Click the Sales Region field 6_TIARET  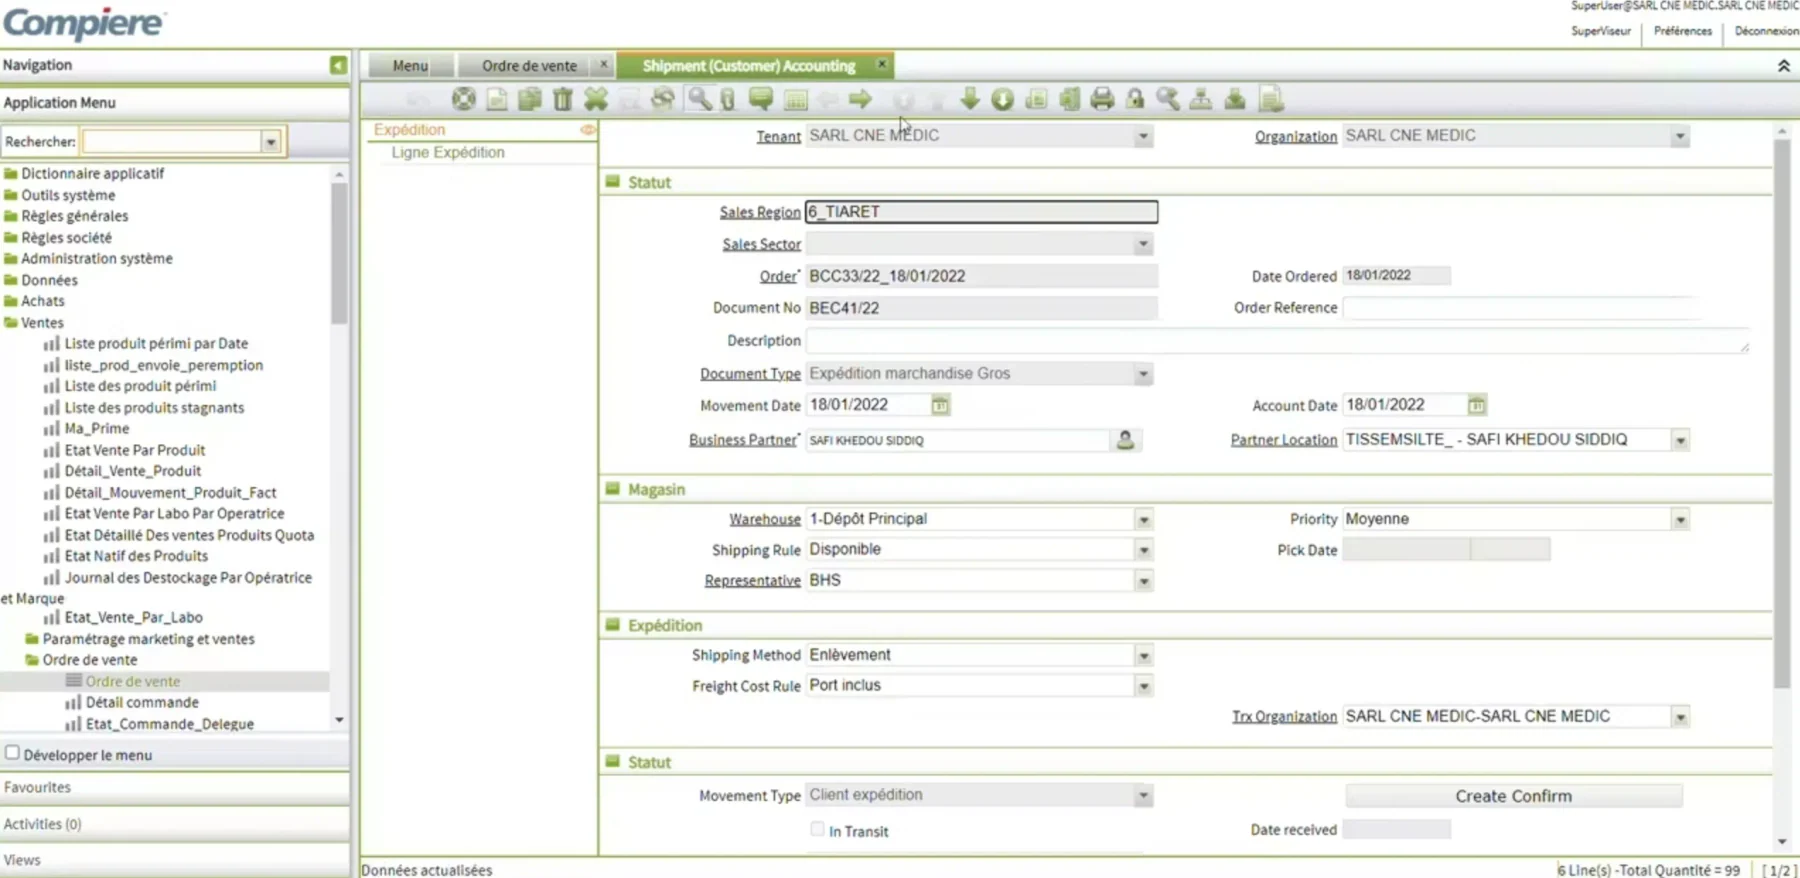[981, 212]
